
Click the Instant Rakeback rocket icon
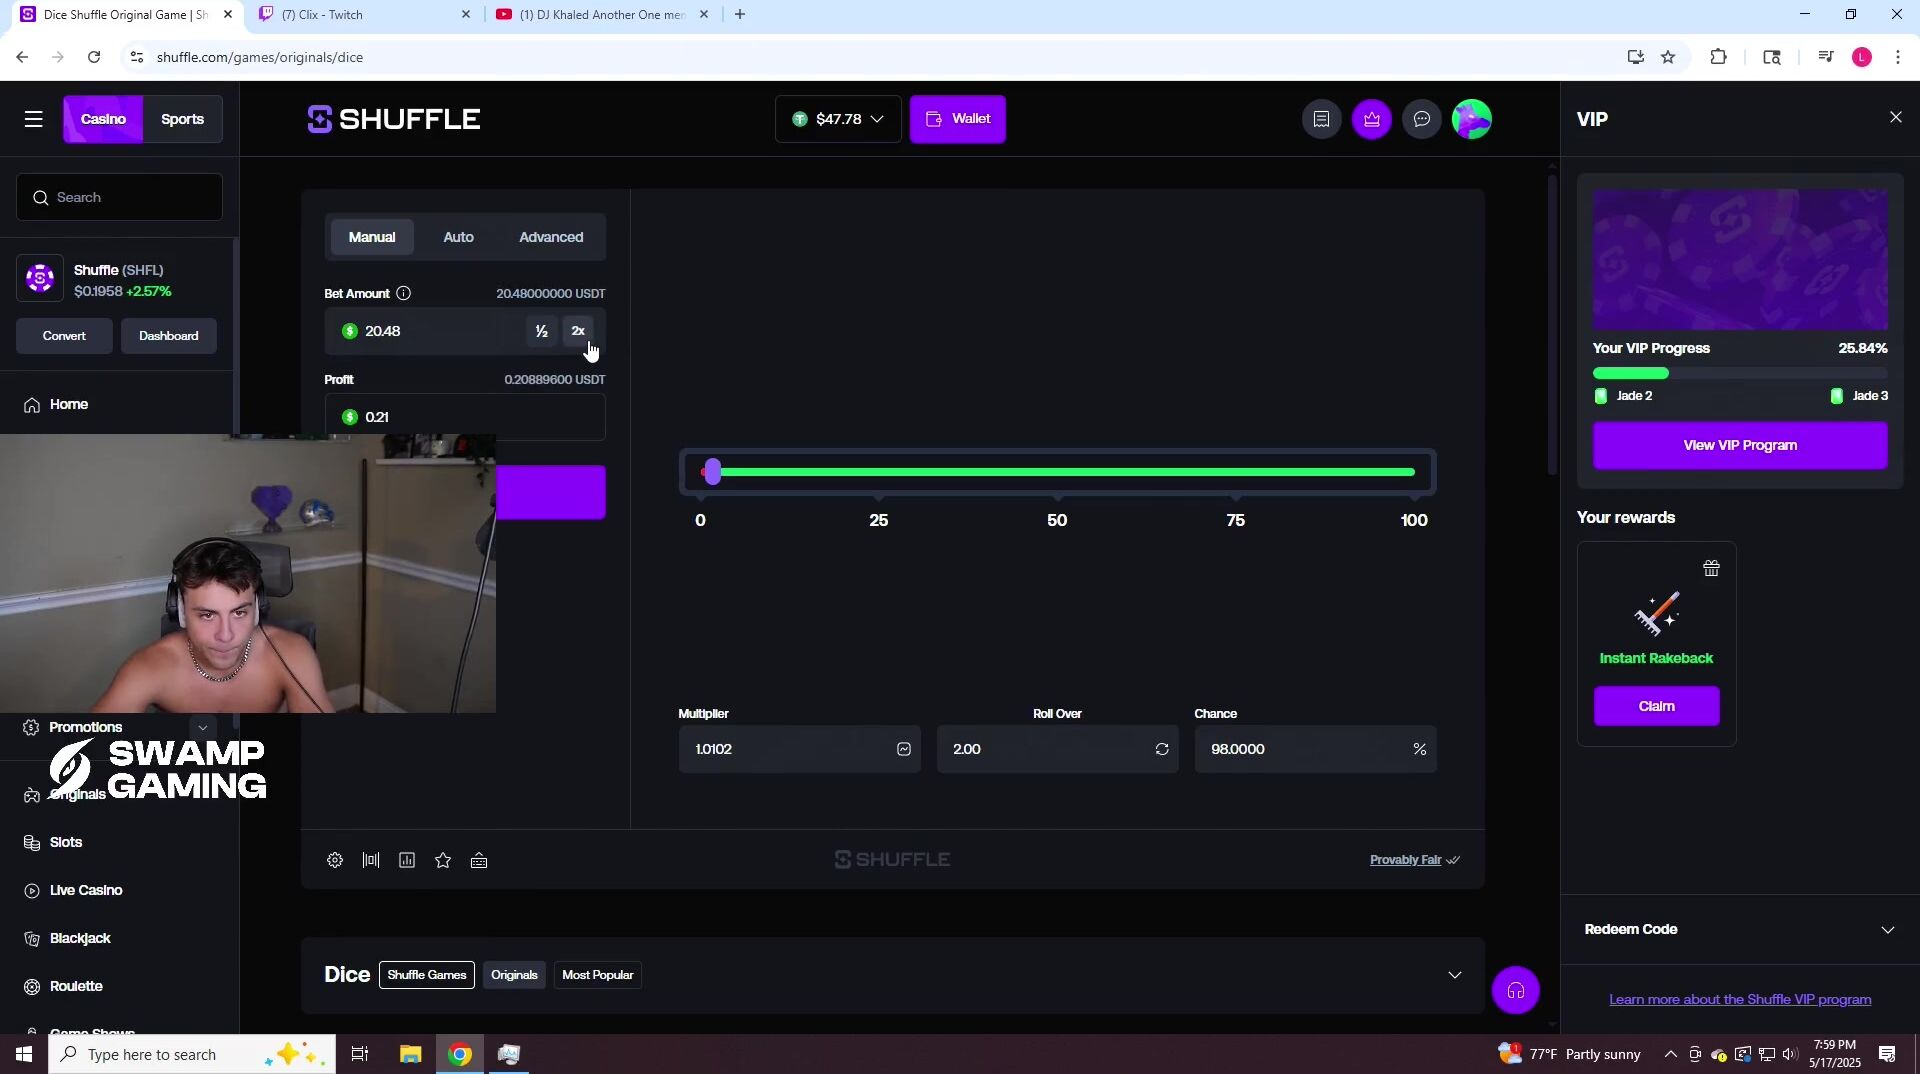(1656, 613)
